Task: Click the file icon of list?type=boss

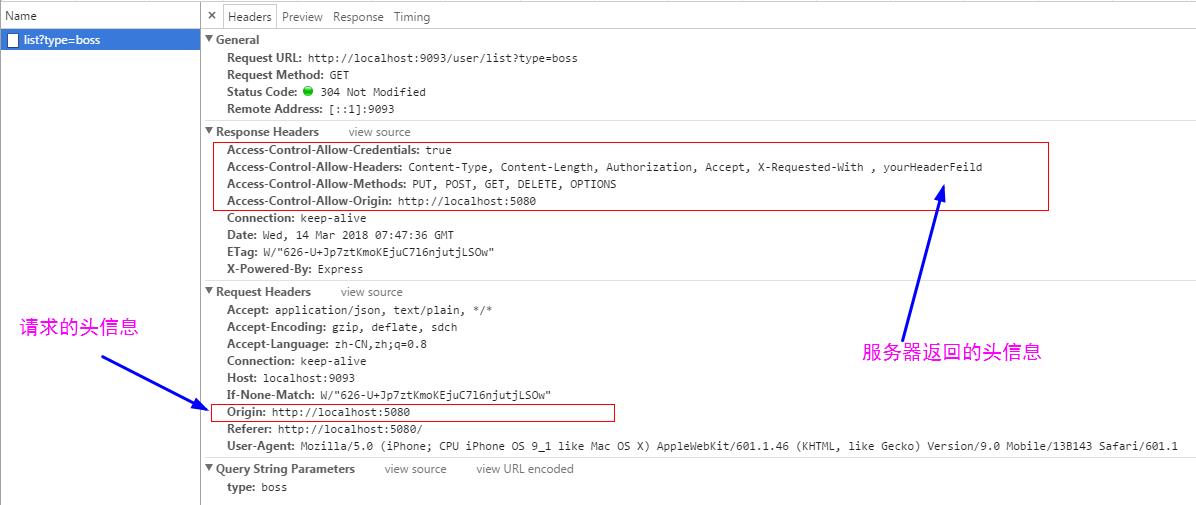Action: point(13,40)
